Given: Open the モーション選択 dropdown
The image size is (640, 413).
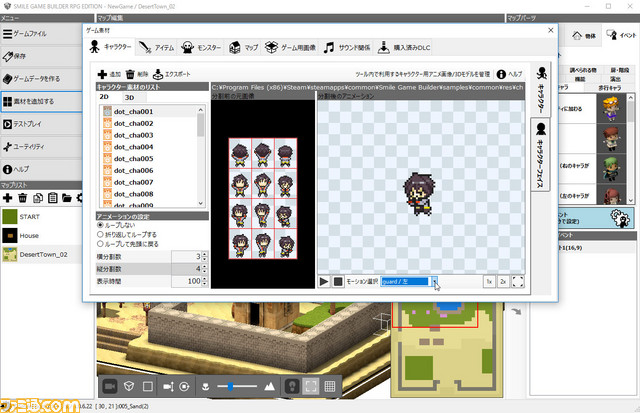Looking at the screenshot, I should [x=434, y=282].
